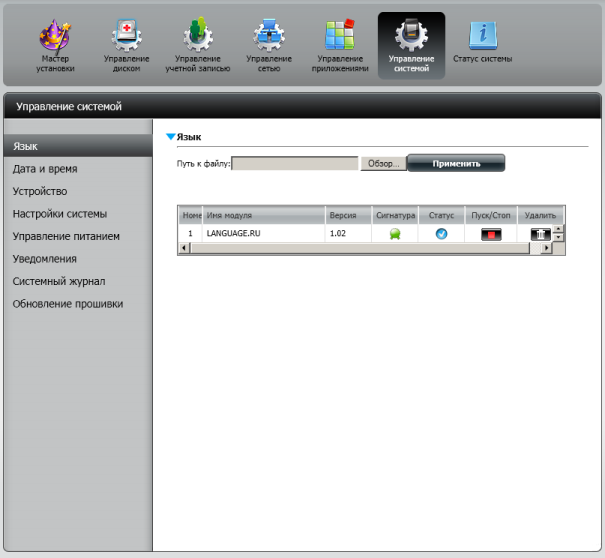Open the Мастер установки wizard icon

55,37
